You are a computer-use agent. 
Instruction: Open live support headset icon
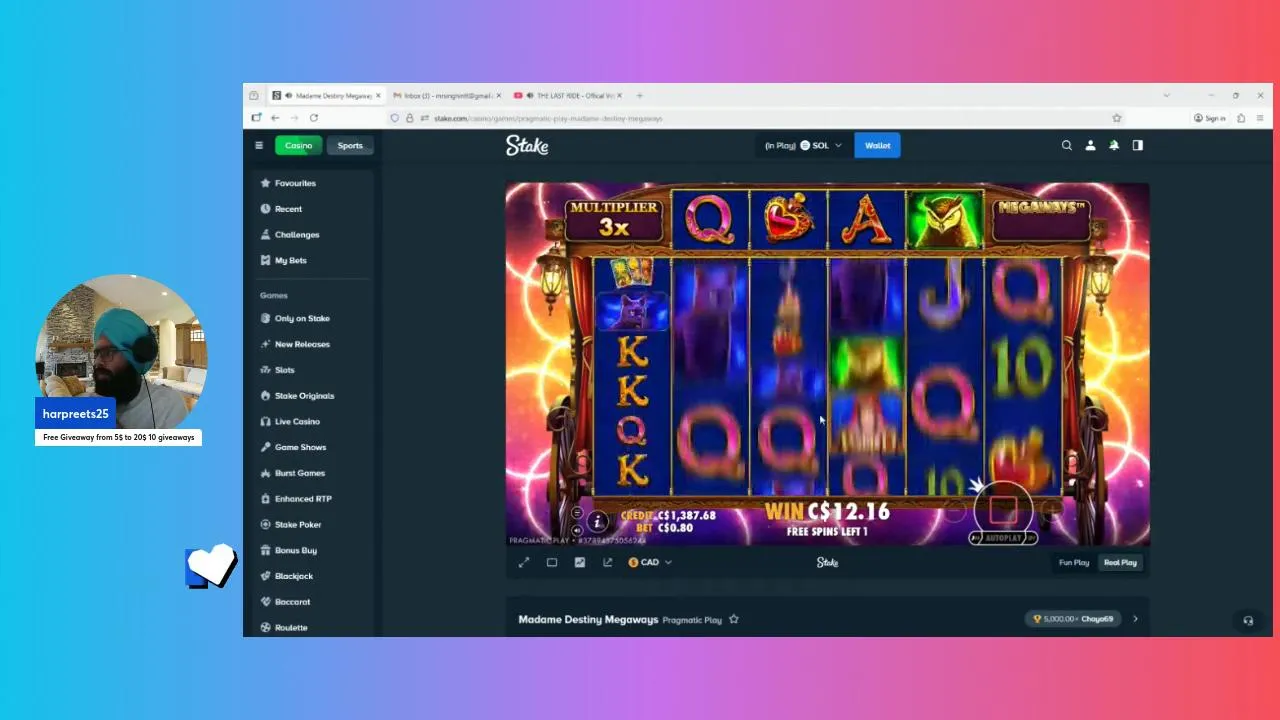pyautogui.click(x=1248, y=620)
